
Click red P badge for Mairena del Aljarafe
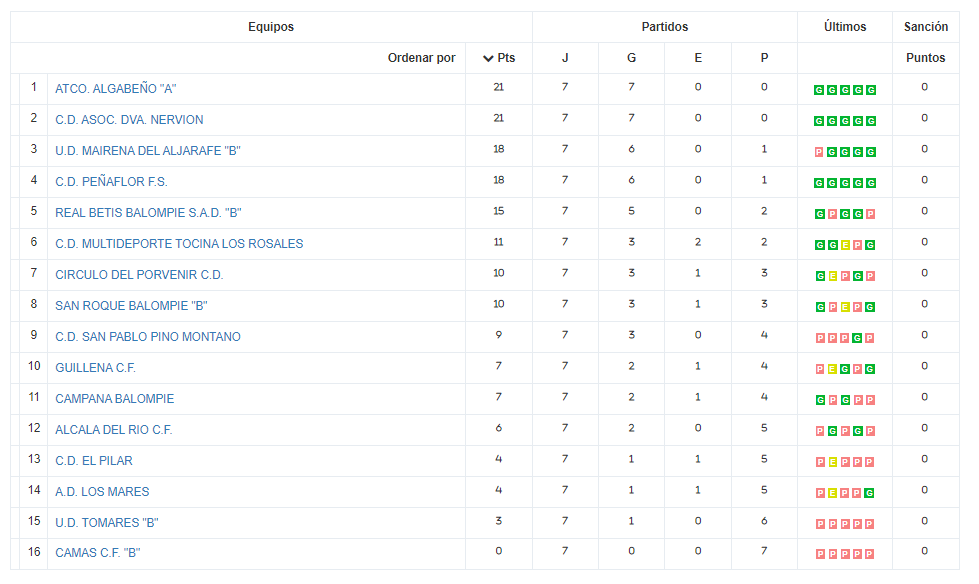tap(819, 152)
